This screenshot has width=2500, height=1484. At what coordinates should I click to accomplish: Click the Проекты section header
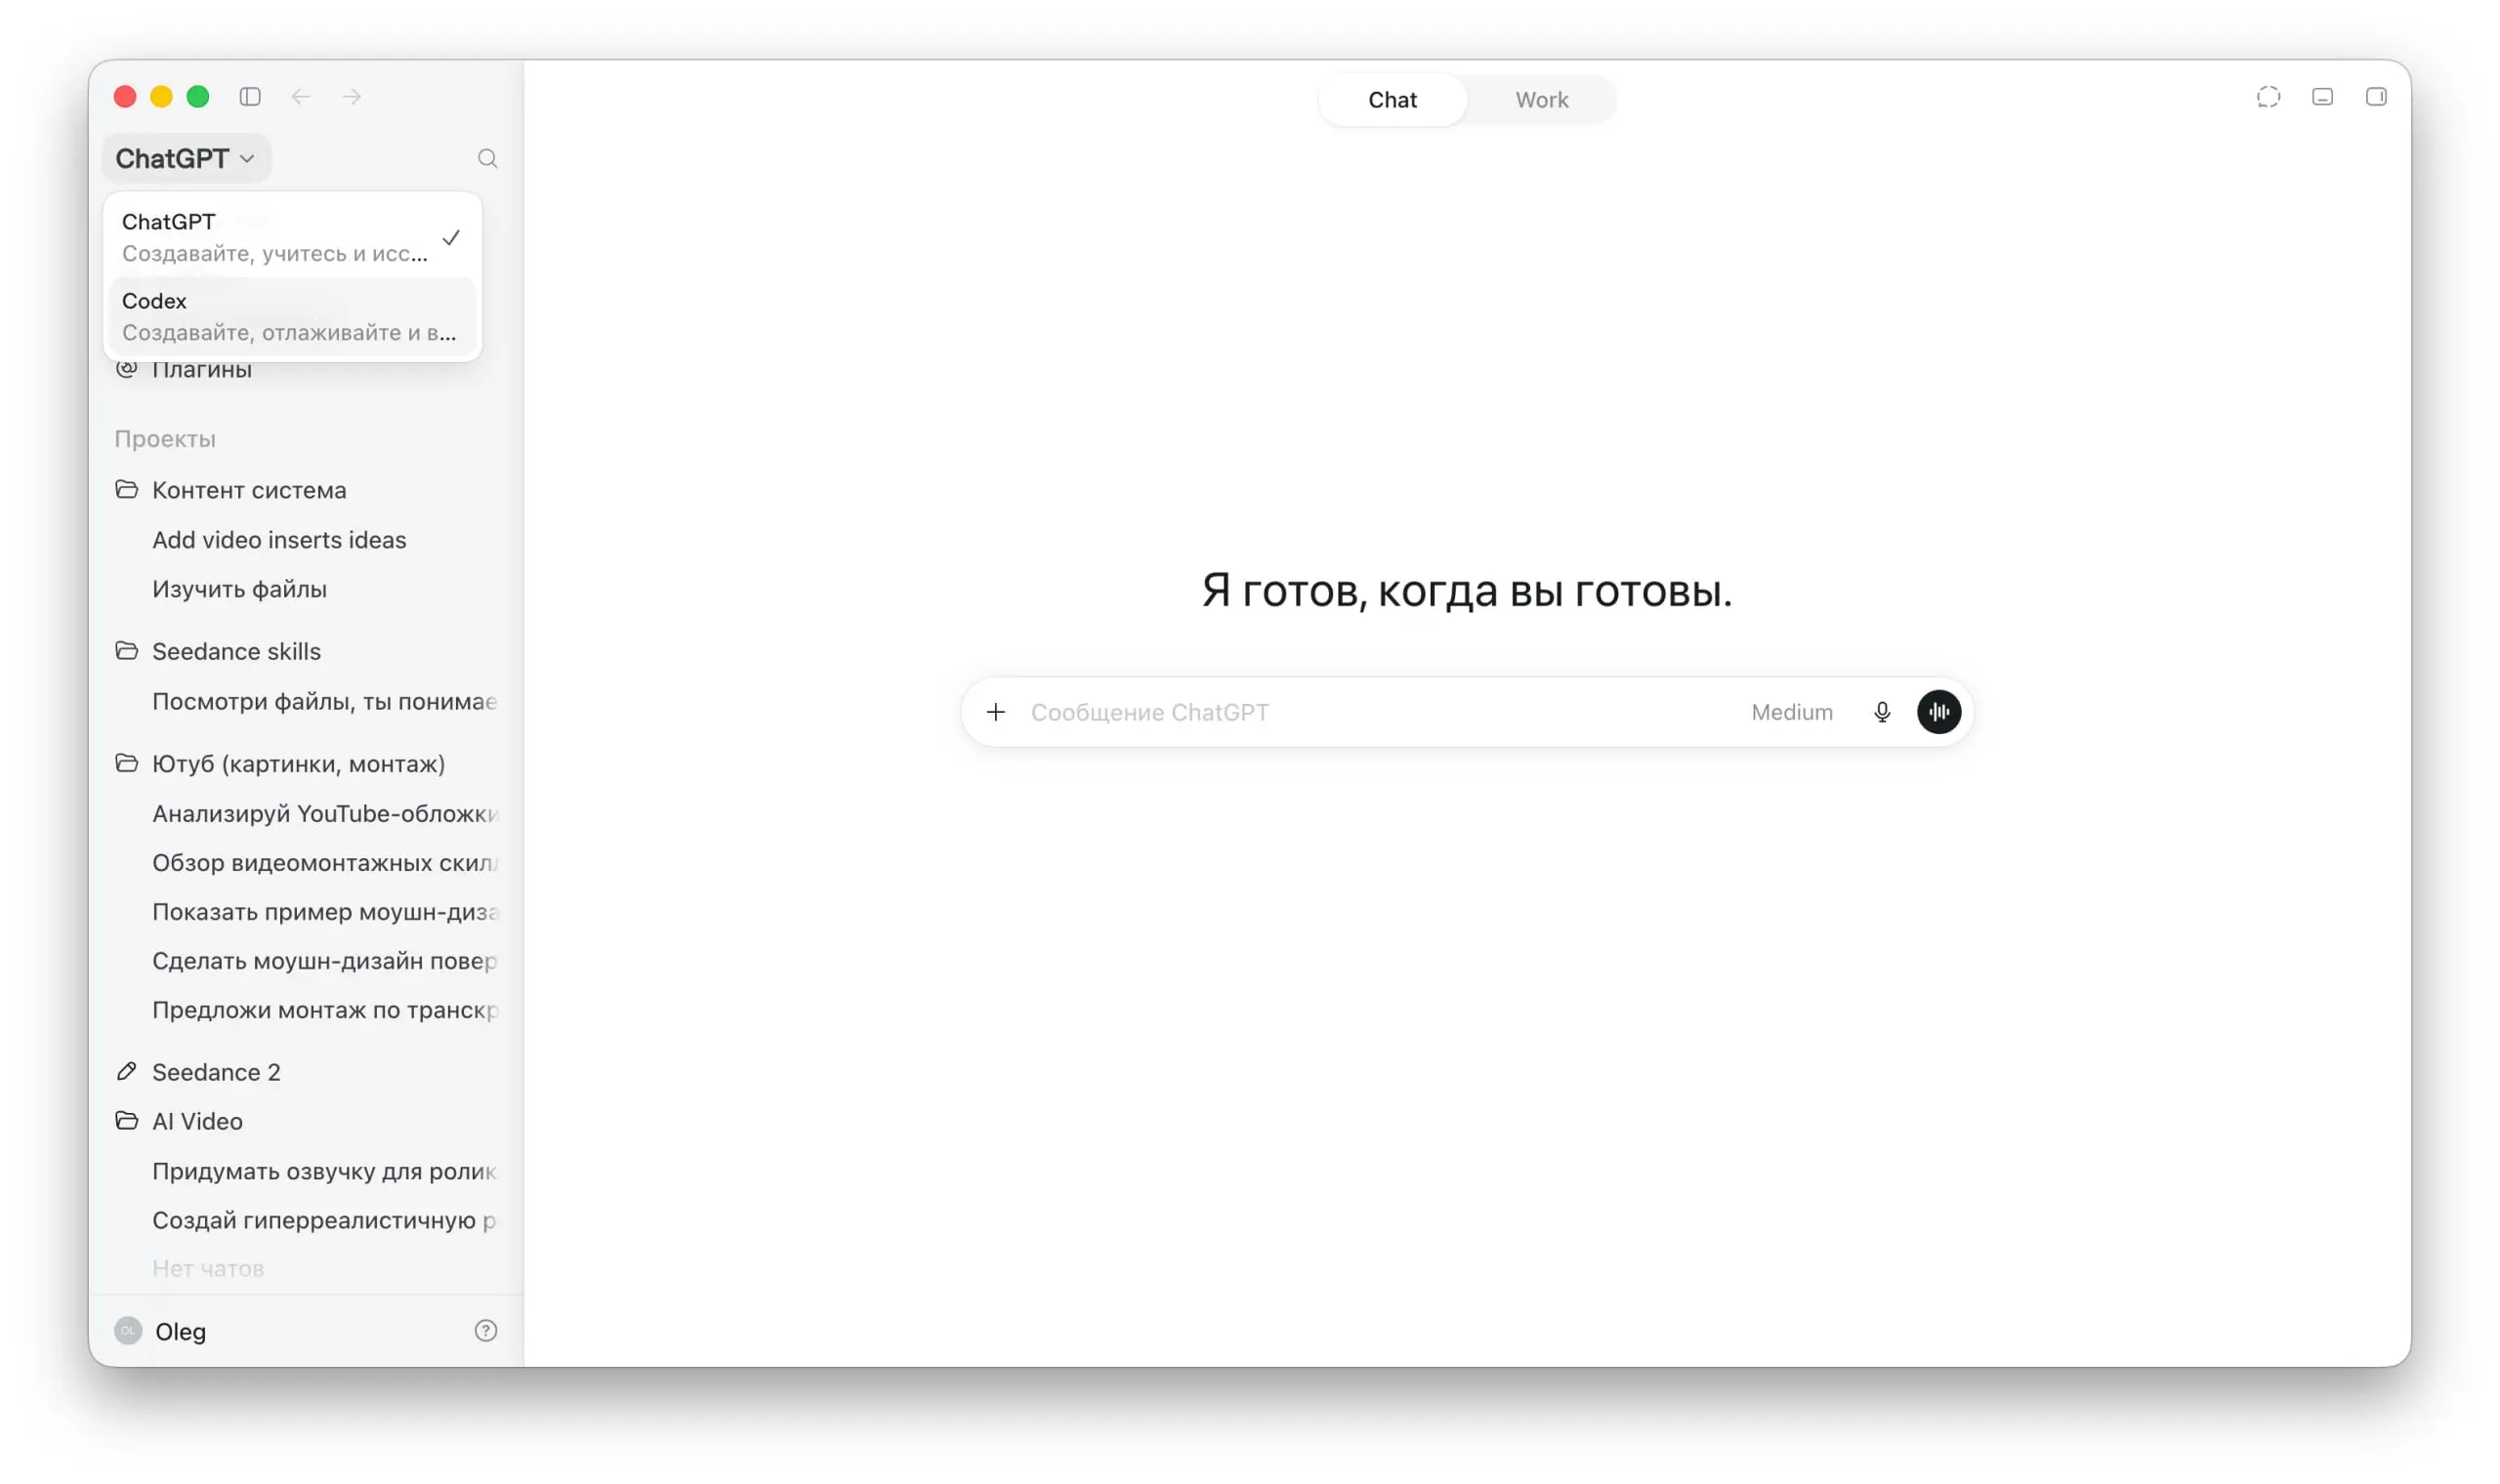pyautogui.click(x=165, y=439)
